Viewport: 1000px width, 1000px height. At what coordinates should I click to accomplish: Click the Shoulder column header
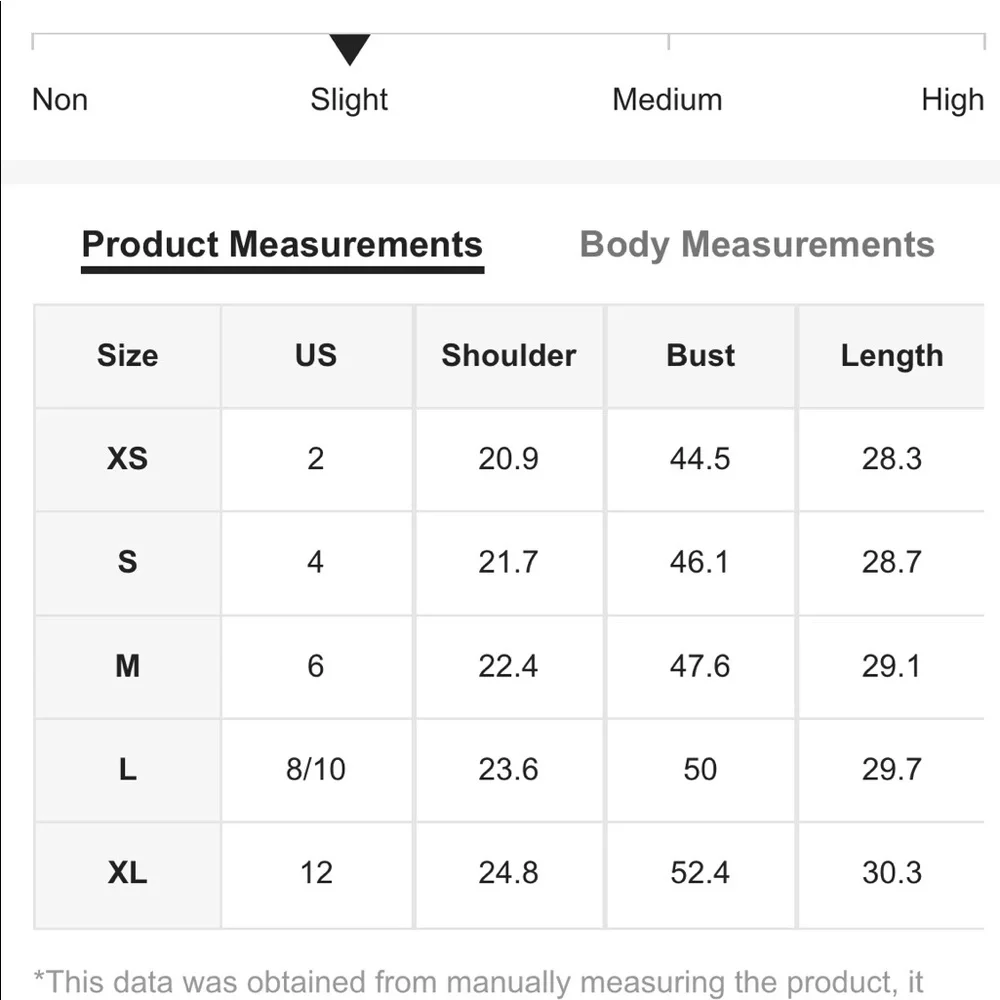(508, 356)
